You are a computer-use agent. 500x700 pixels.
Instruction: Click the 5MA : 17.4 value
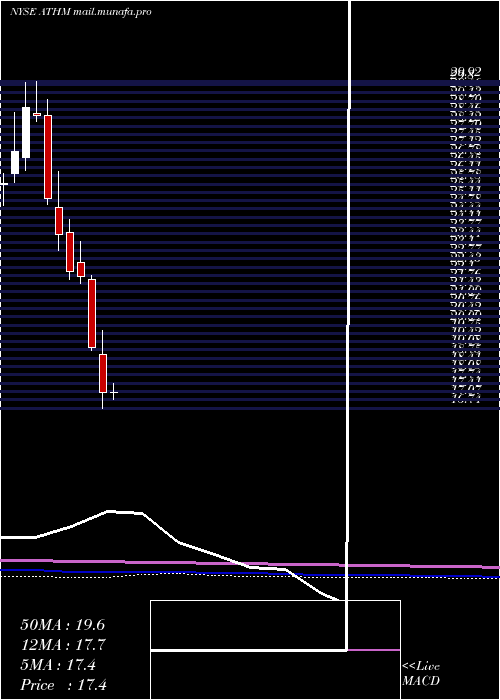[58, 665]
